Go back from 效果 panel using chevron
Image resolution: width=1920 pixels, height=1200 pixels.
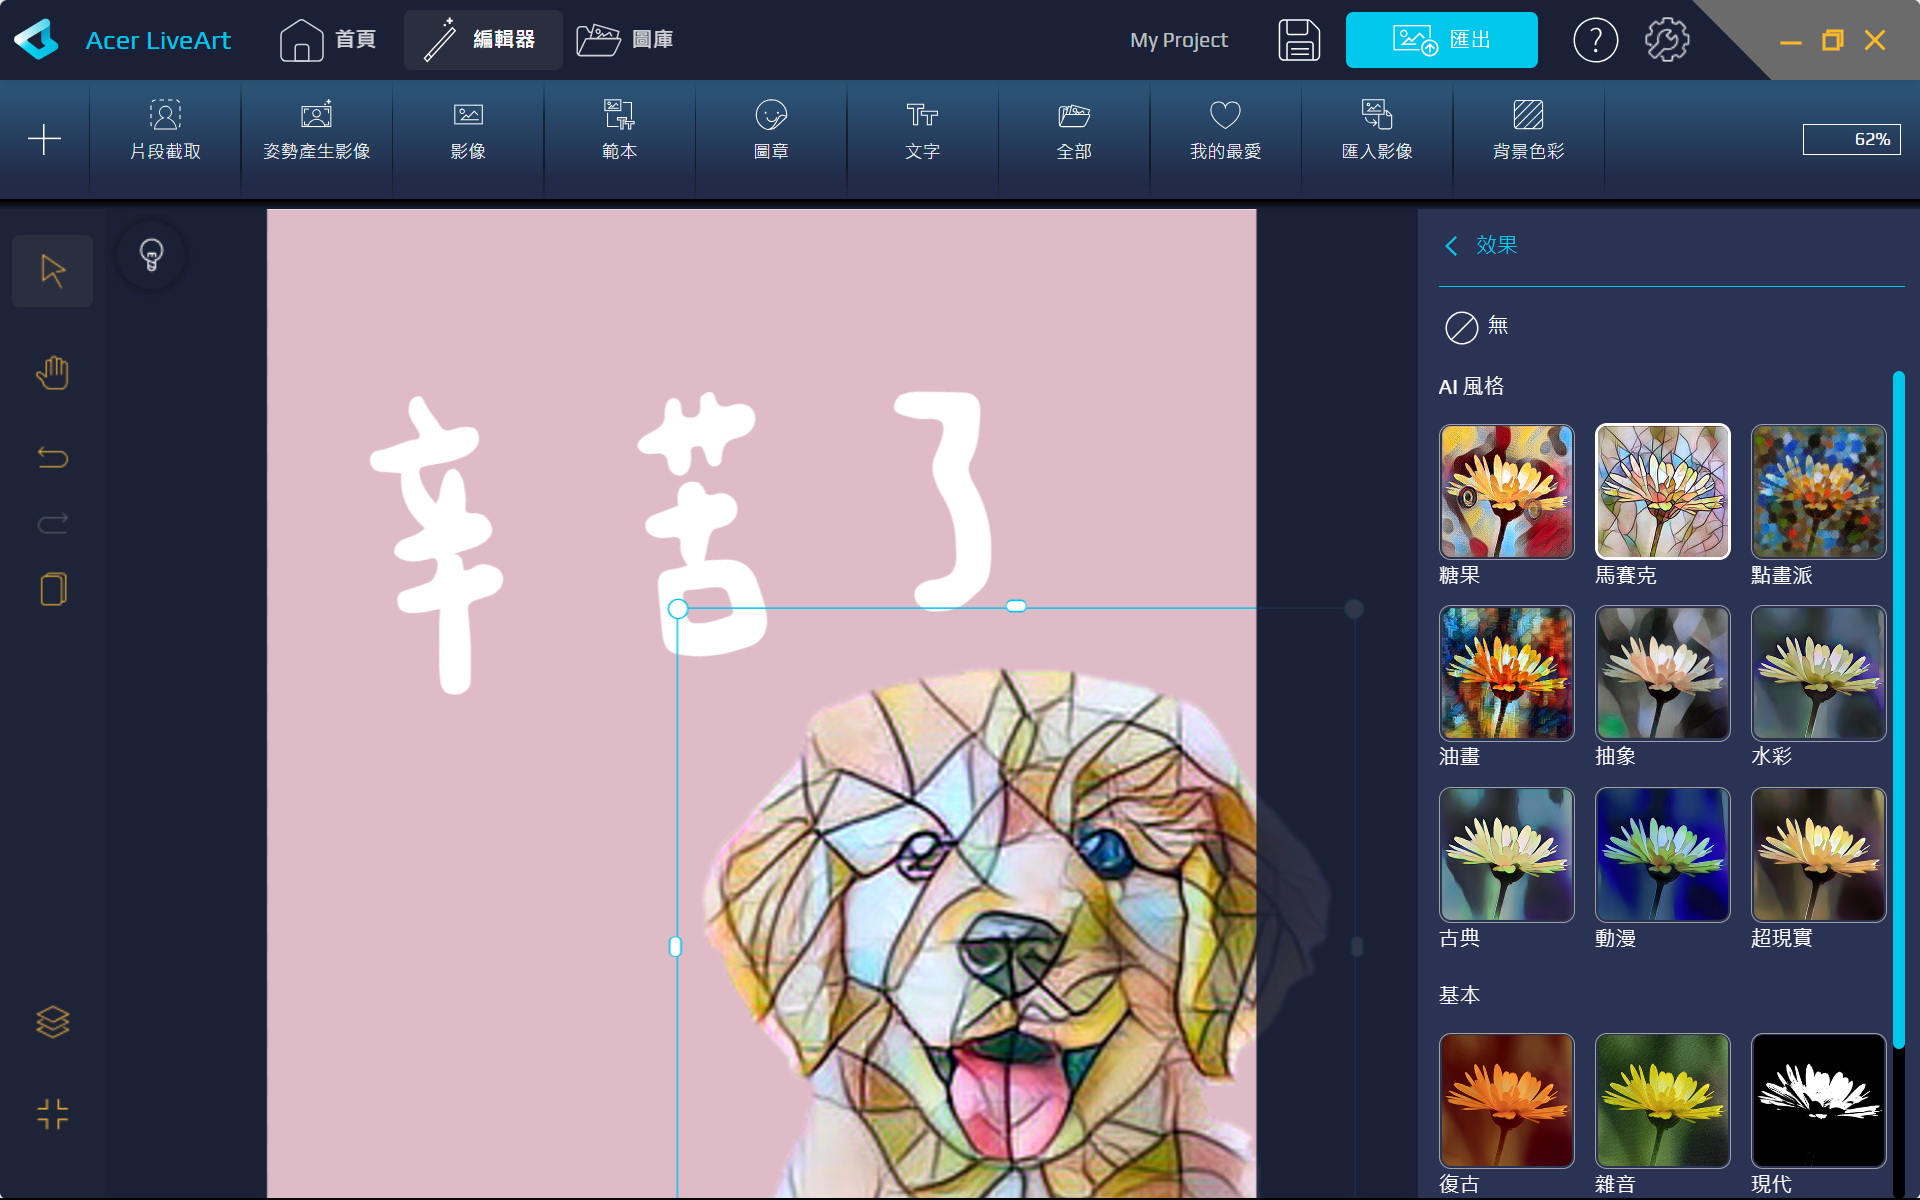coord(1451,245)
